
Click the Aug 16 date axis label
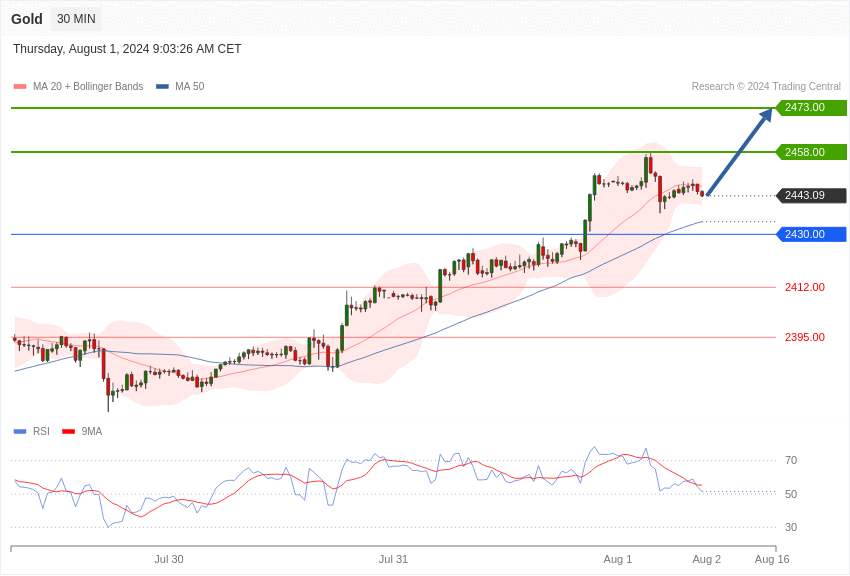(x=772, y=559)
